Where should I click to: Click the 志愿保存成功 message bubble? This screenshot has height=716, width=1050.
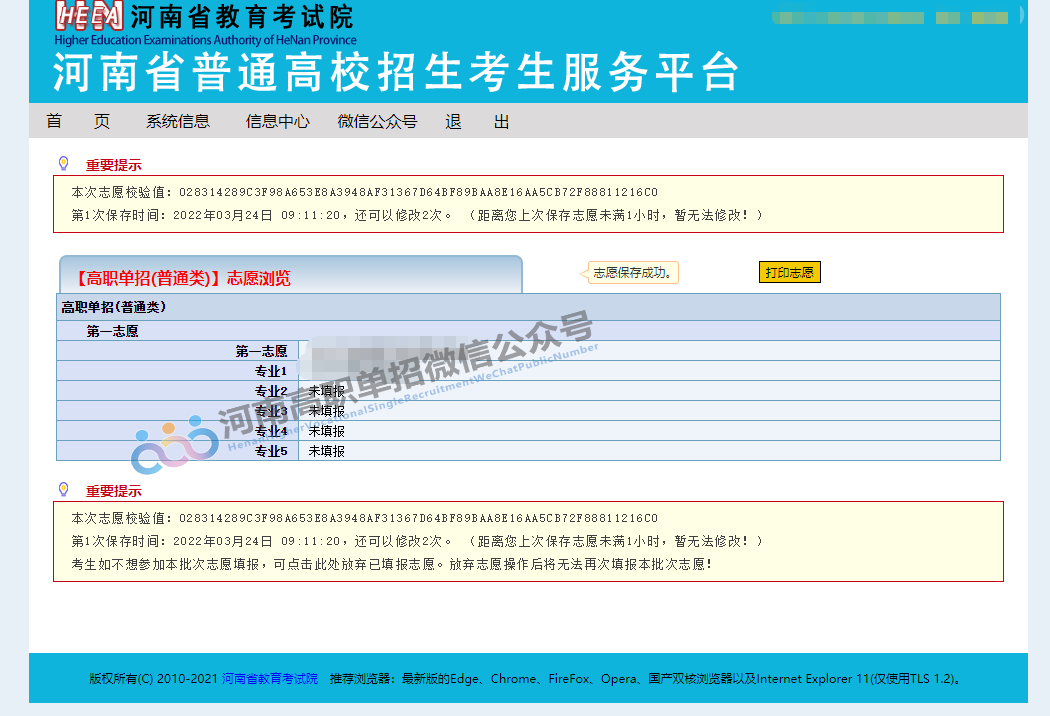click(633, 272)
